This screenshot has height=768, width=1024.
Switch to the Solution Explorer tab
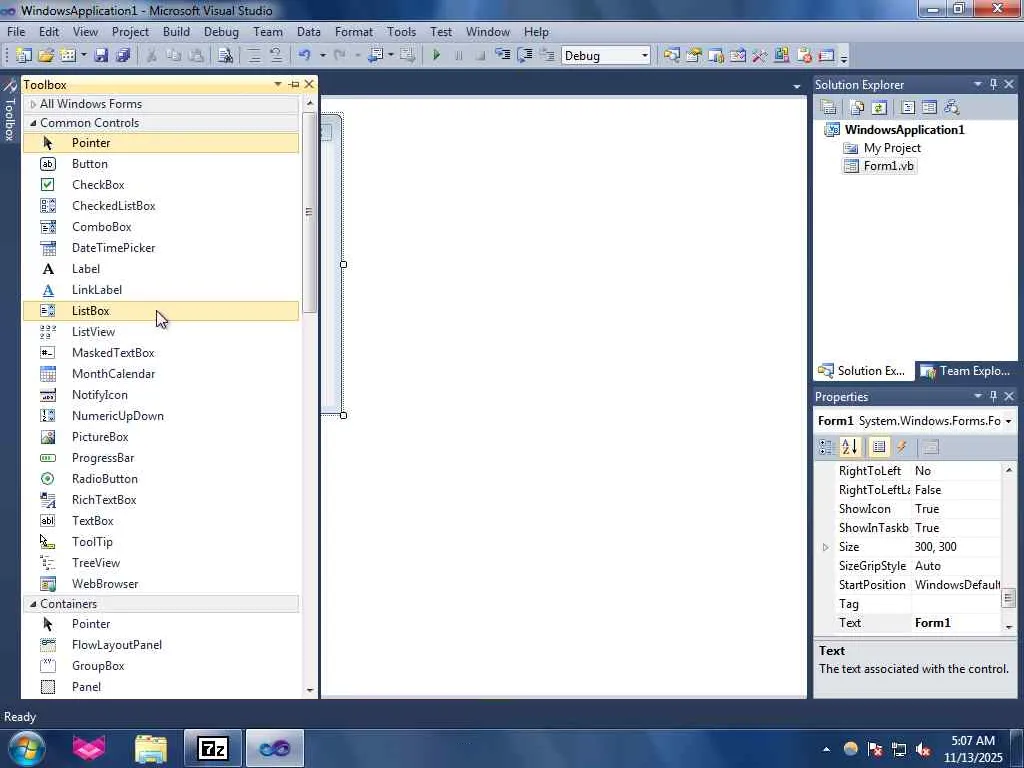[863, 371]
